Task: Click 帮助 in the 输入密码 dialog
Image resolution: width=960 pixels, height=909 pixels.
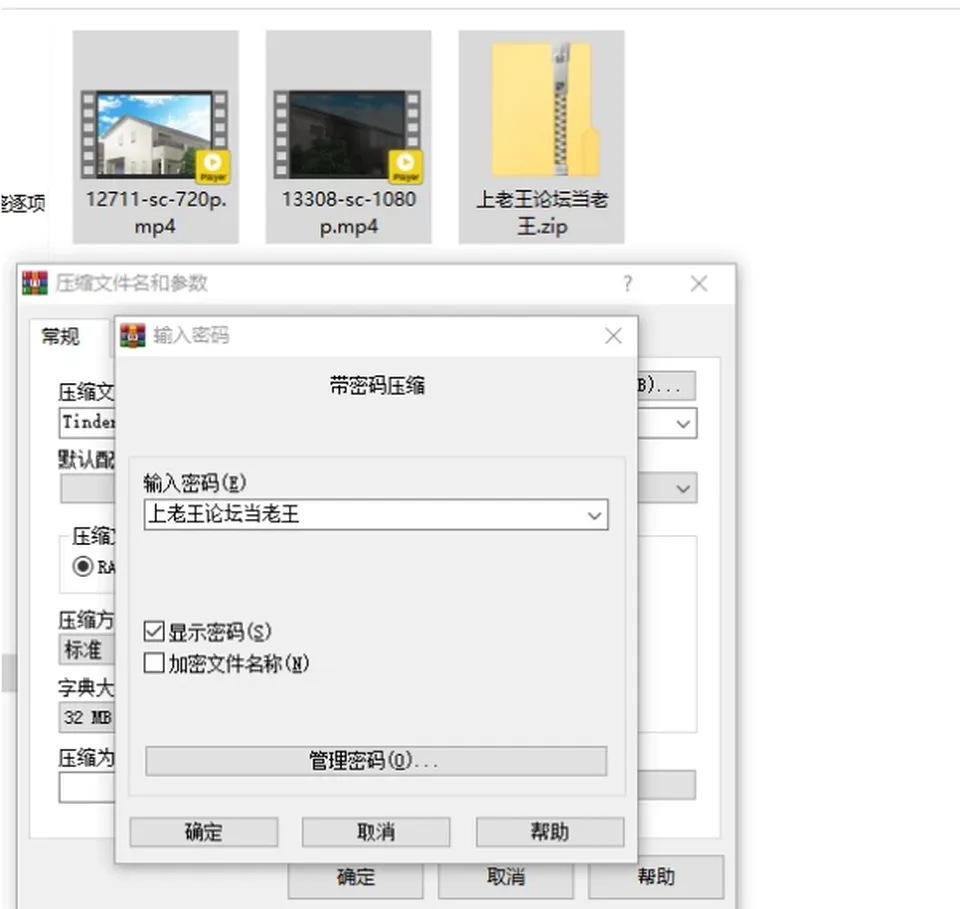Action: click(x=550, y=832)
